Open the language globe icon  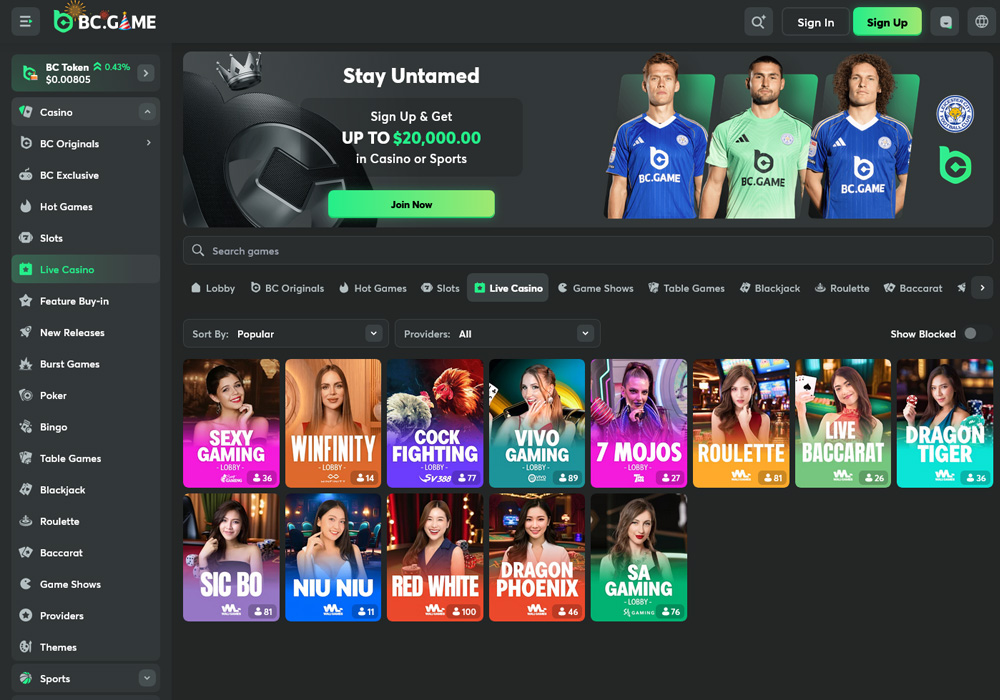pyautogui.click(x=982, y=22)
